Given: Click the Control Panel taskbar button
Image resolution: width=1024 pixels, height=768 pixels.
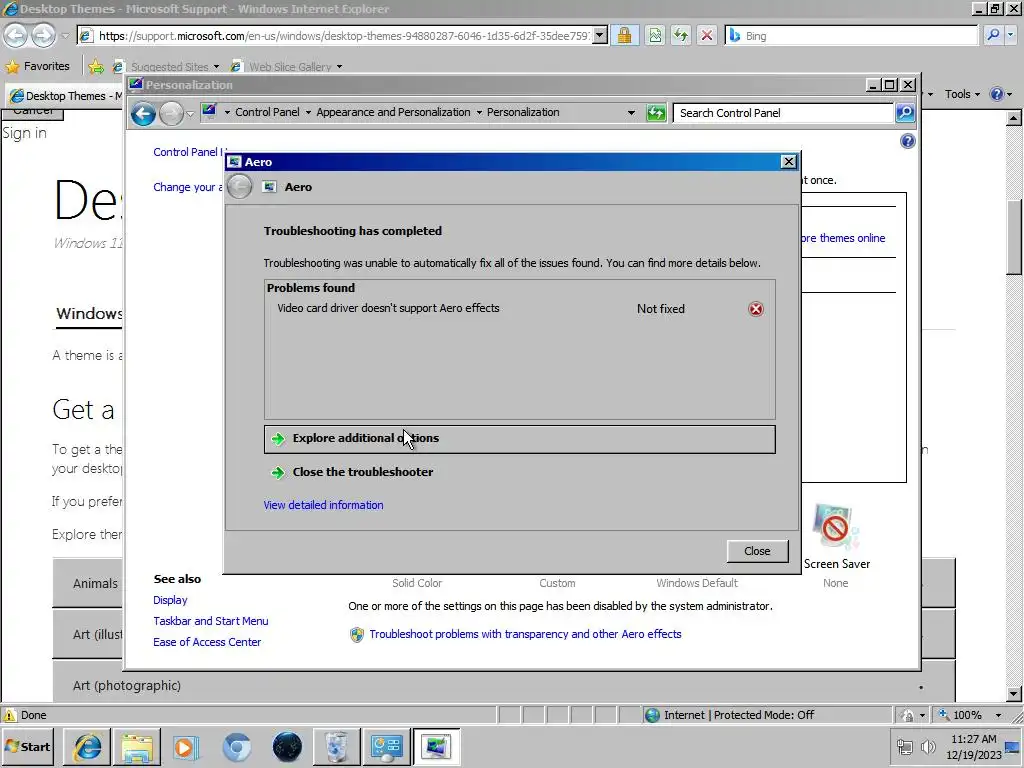Looking at the screenshot, I should [386, 746].
